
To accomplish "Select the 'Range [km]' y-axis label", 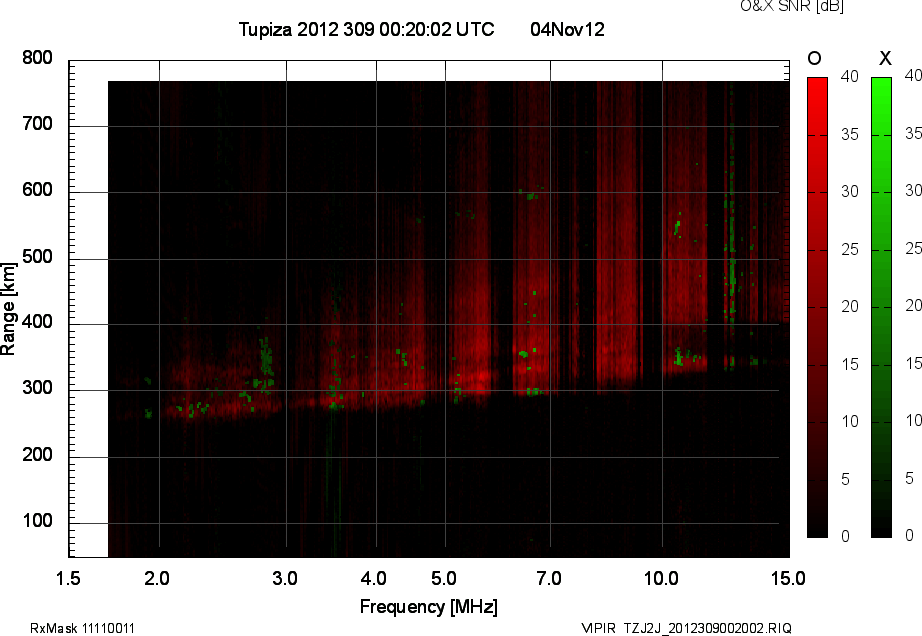I will click(x=9, y=307).
